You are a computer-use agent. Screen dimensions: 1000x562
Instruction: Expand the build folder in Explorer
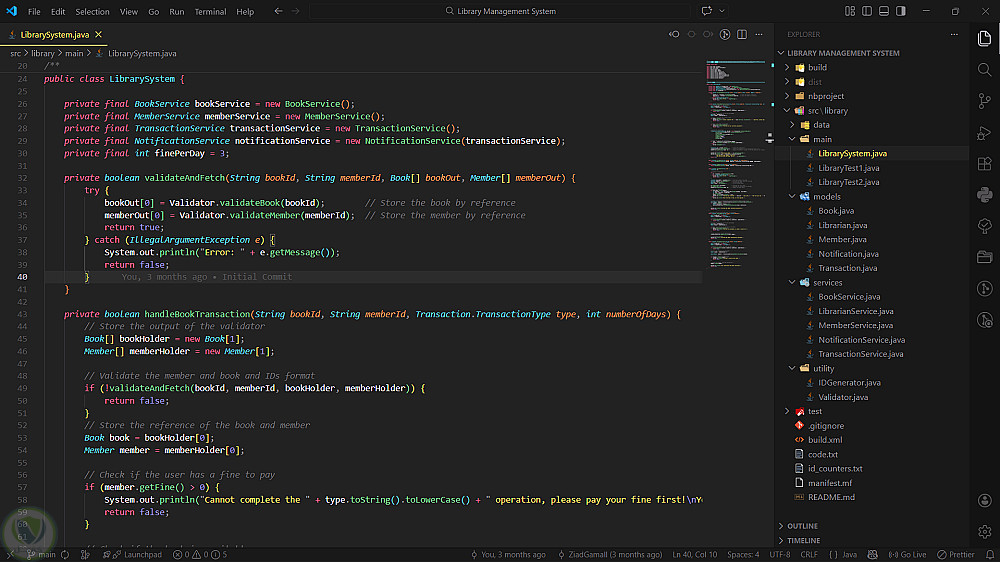click(x=817, y=68)
